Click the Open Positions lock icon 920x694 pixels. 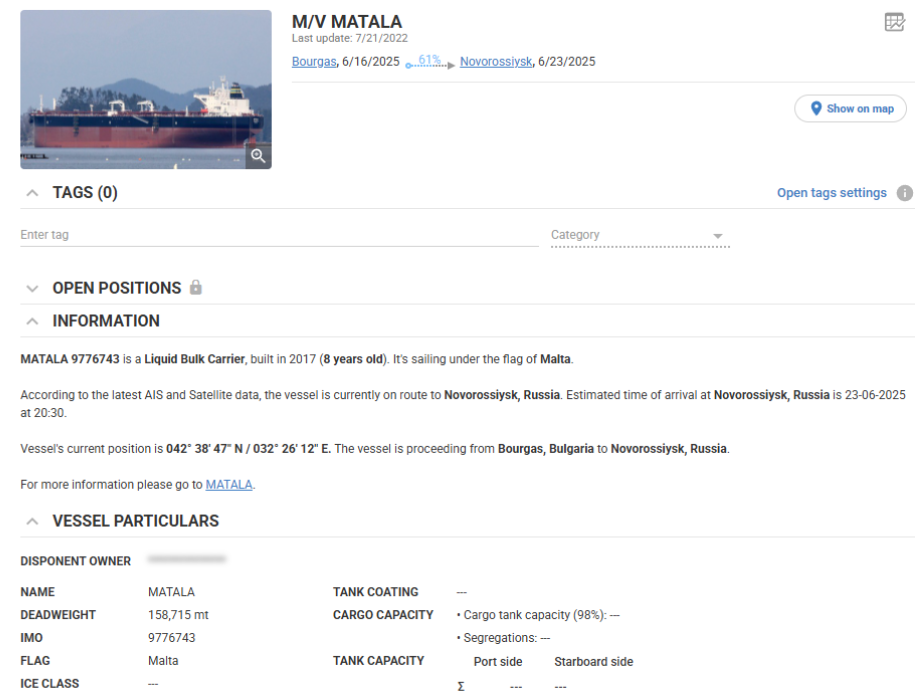[x=196, y=287]
